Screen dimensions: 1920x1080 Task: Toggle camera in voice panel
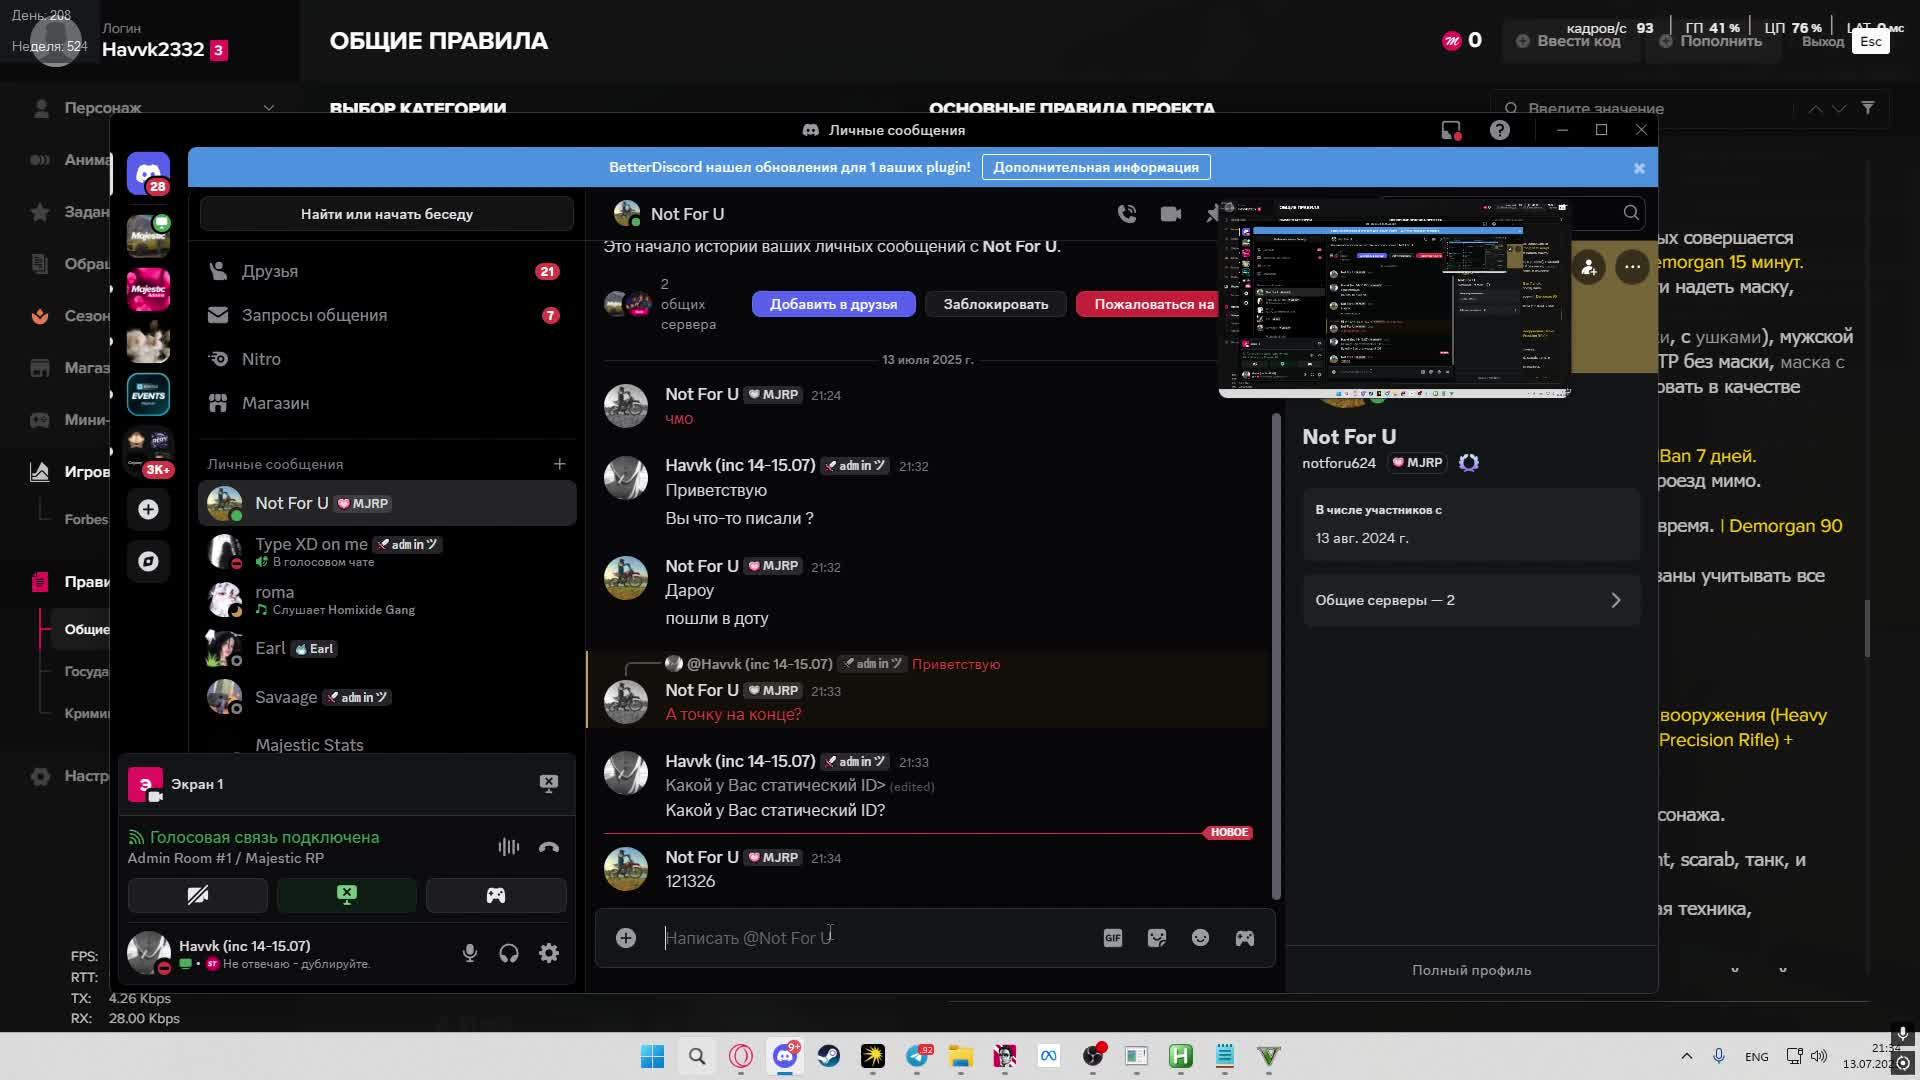[198, 895]
